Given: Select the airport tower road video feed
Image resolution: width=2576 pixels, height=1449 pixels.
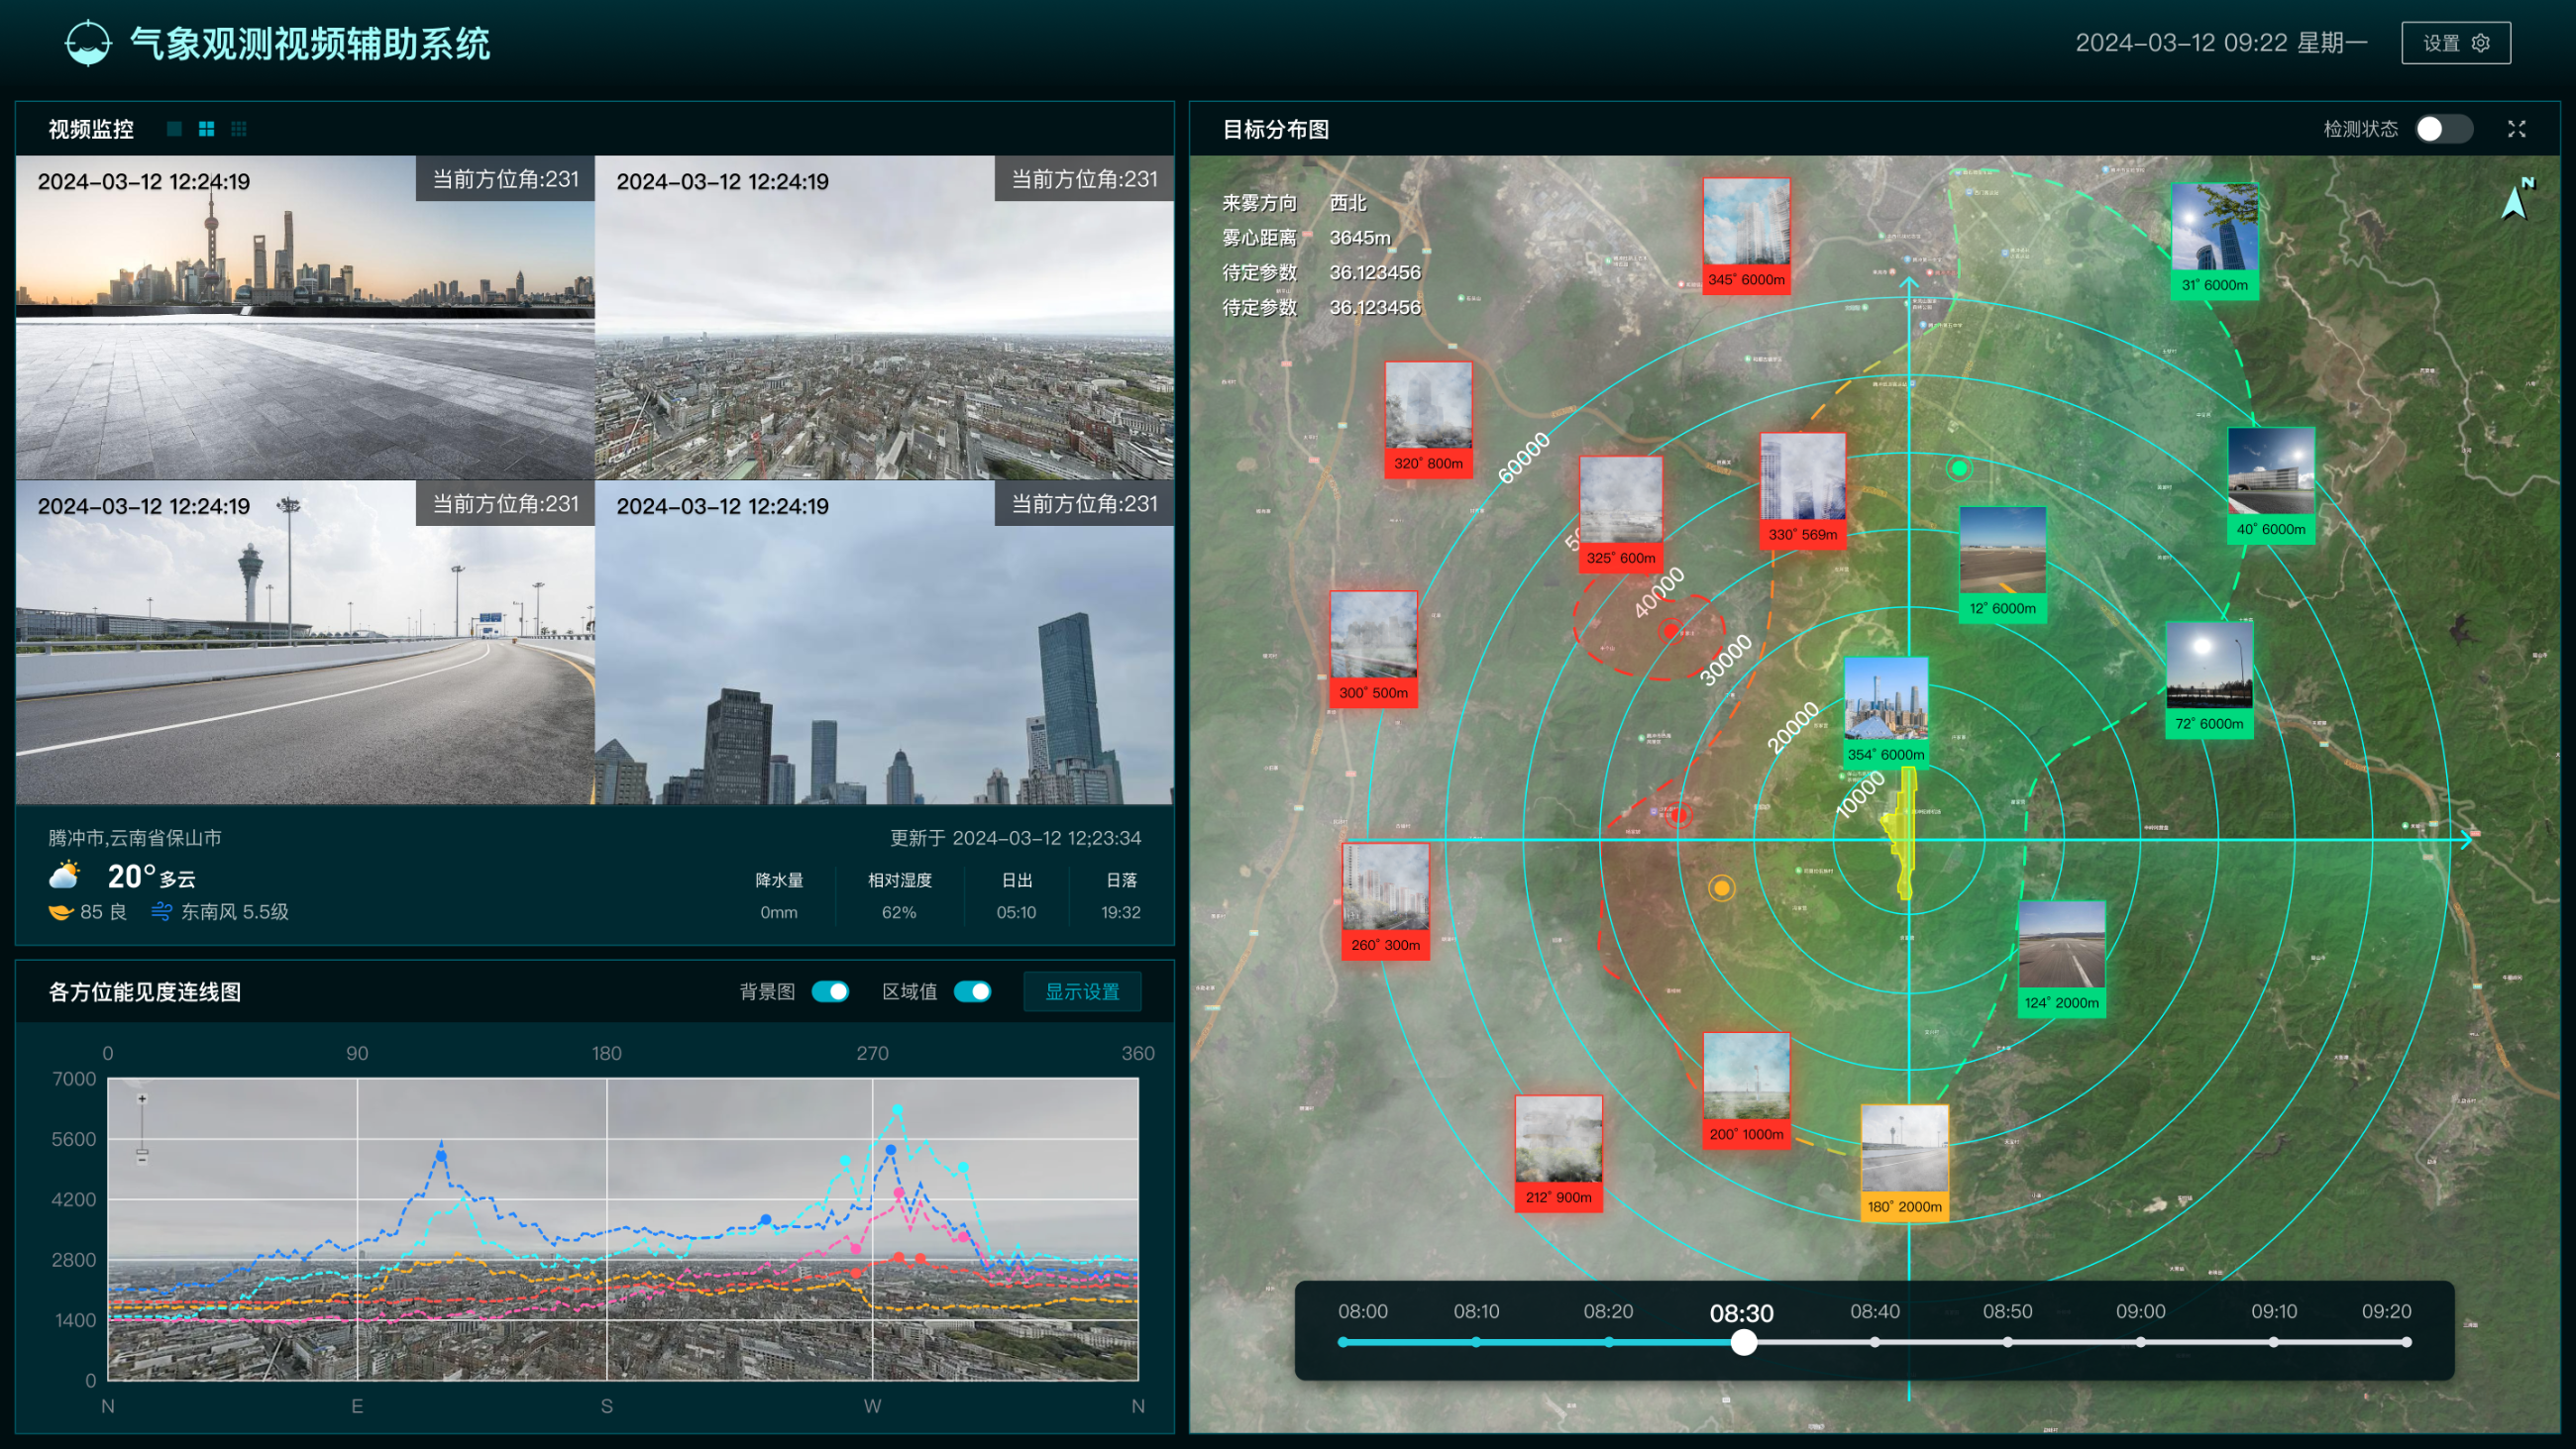Looking at the screenshot, I should tap(305, 642).
